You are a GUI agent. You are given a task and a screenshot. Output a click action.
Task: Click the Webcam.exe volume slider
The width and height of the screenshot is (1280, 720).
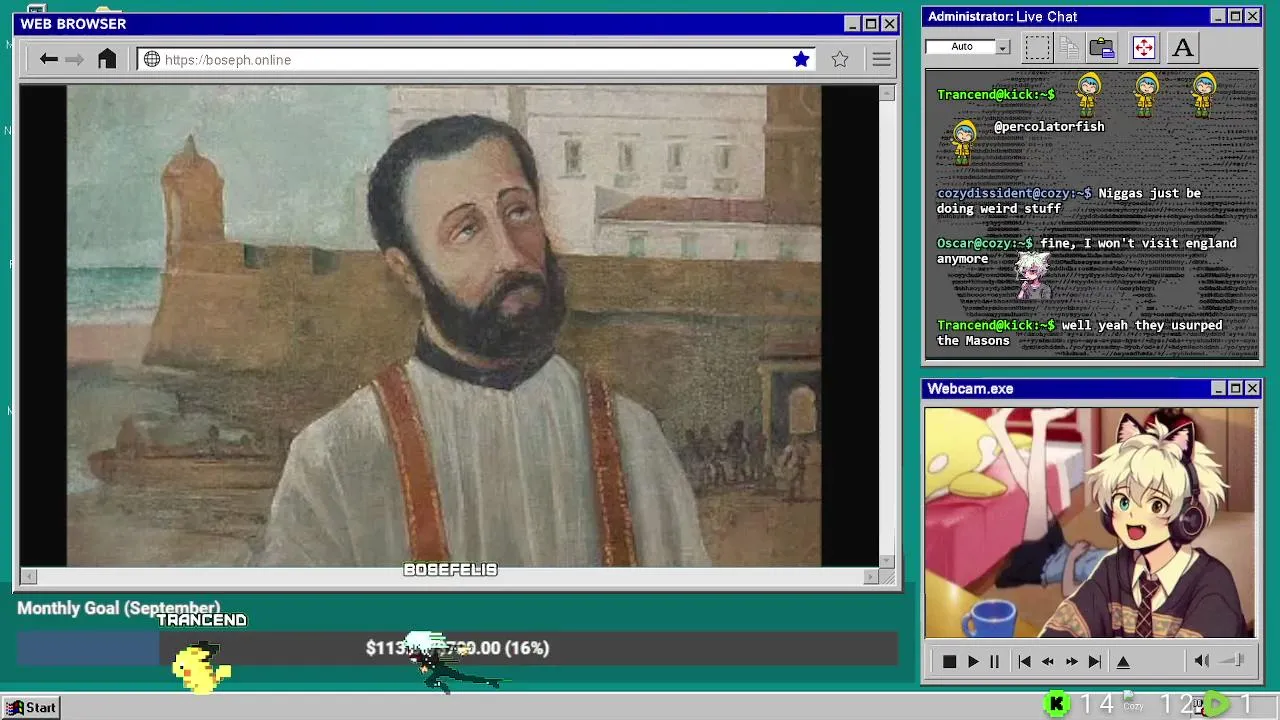tap(1234, 660)
